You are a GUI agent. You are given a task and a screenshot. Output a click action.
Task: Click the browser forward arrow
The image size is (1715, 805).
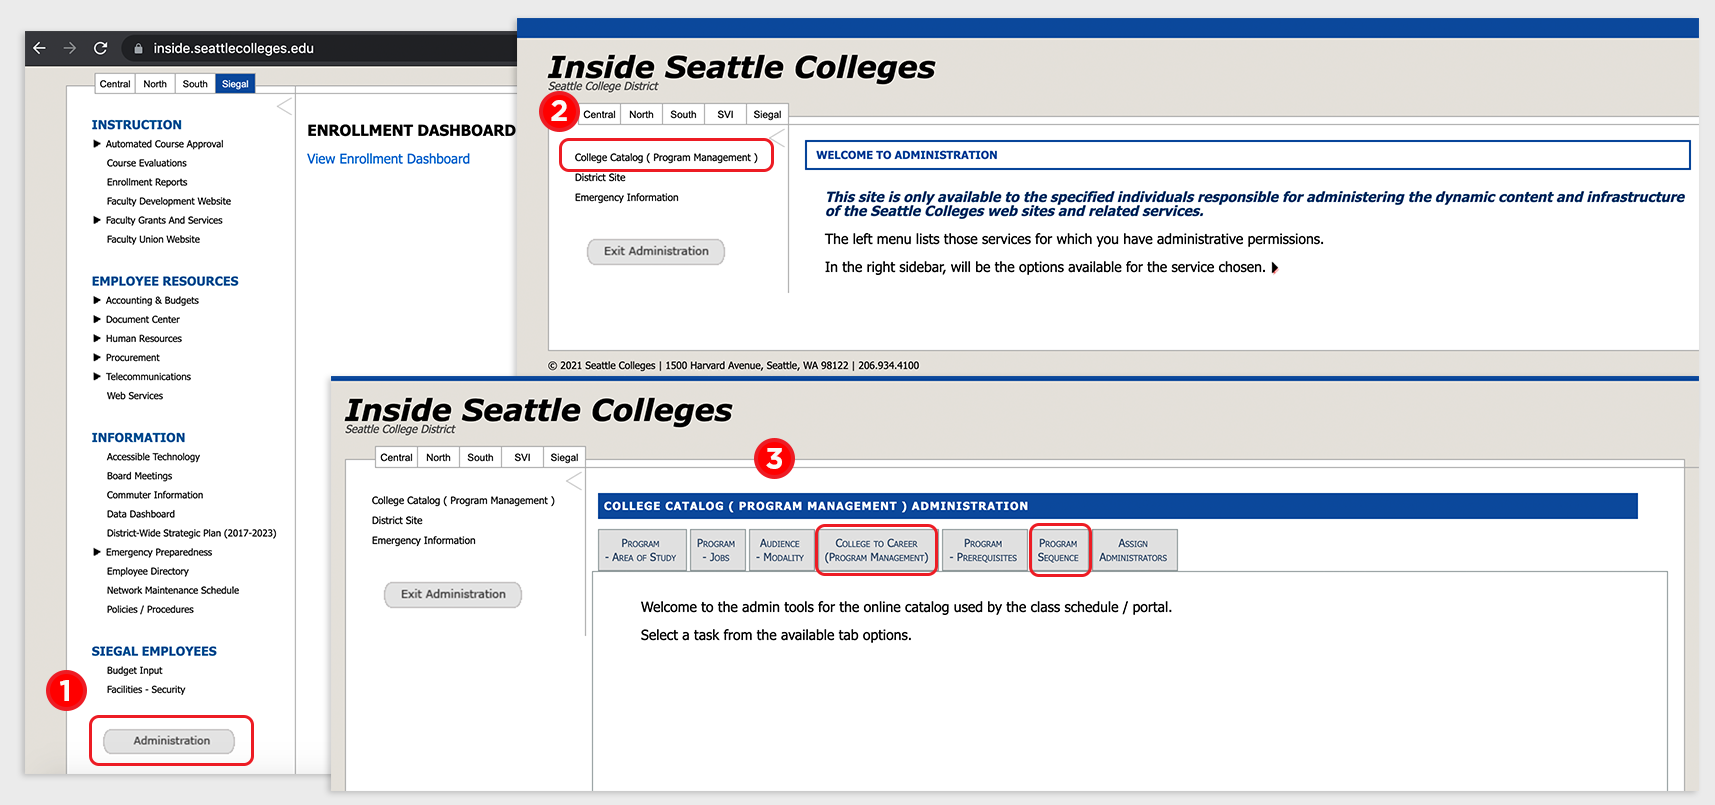pyautogui.click(x=70, y=48)
